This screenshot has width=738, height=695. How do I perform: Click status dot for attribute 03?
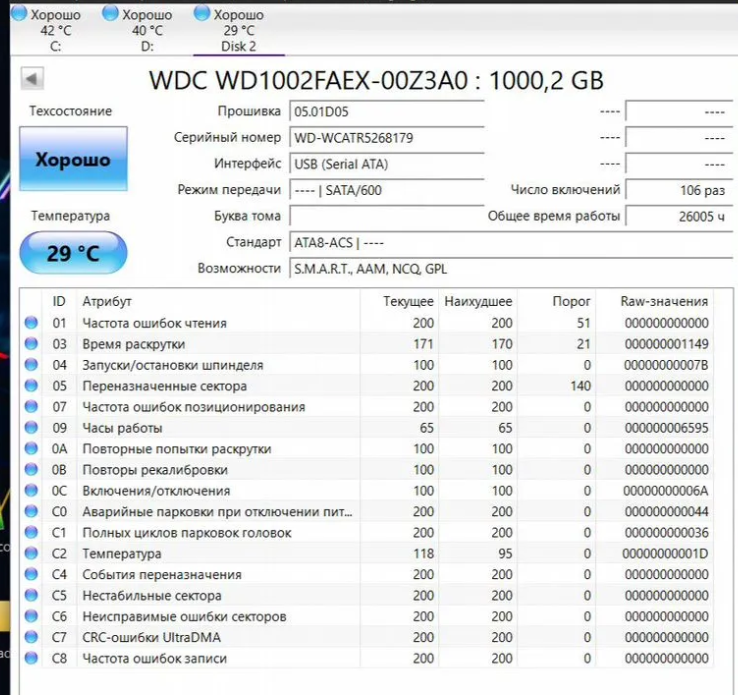point(31,344)
